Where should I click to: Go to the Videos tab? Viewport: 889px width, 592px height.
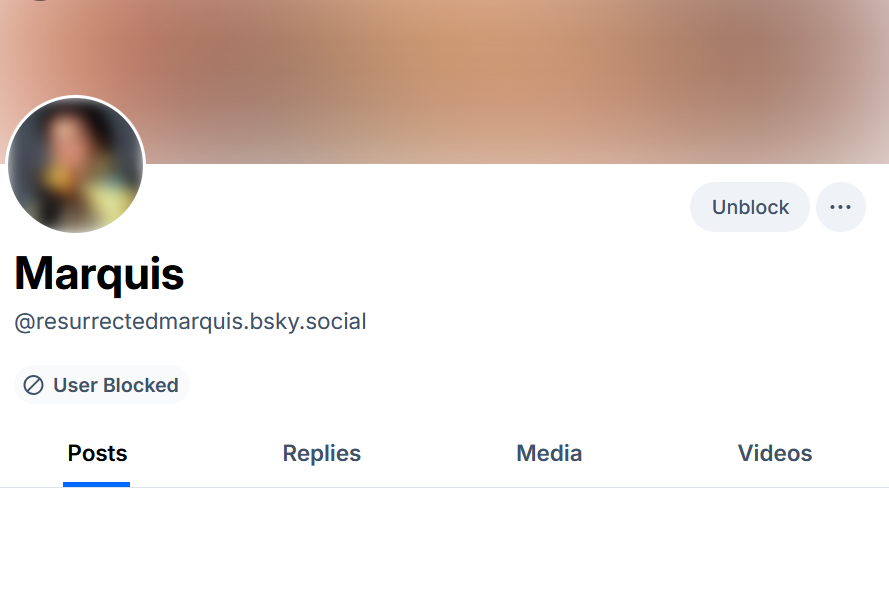774,453
